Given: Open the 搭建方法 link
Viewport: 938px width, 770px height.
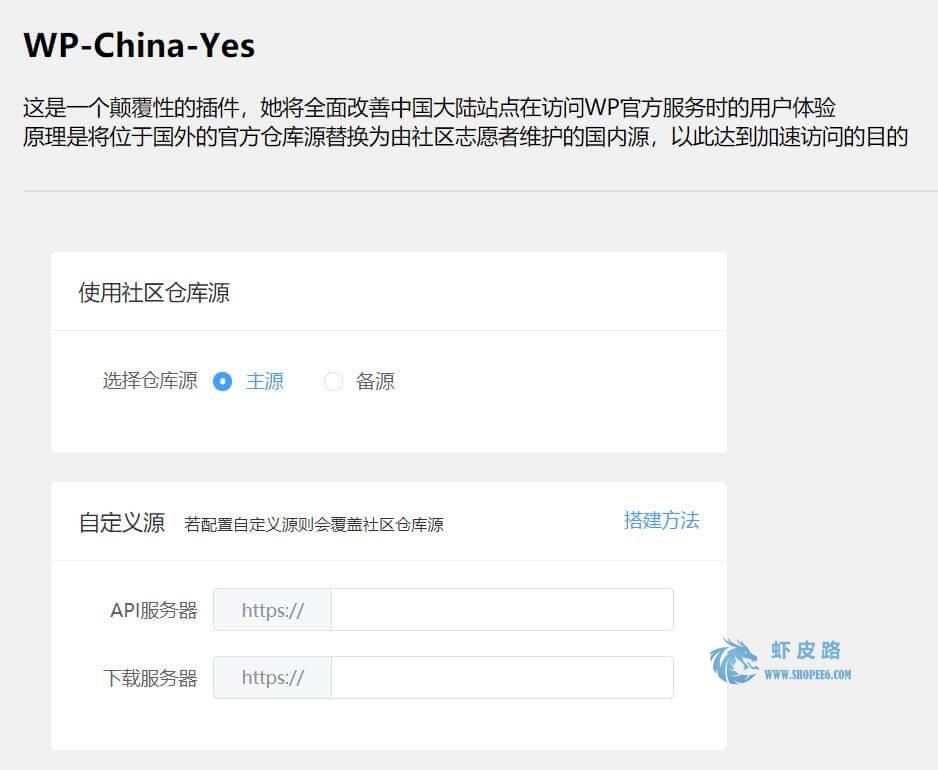Looking at the screenshot, I should 662,520.
